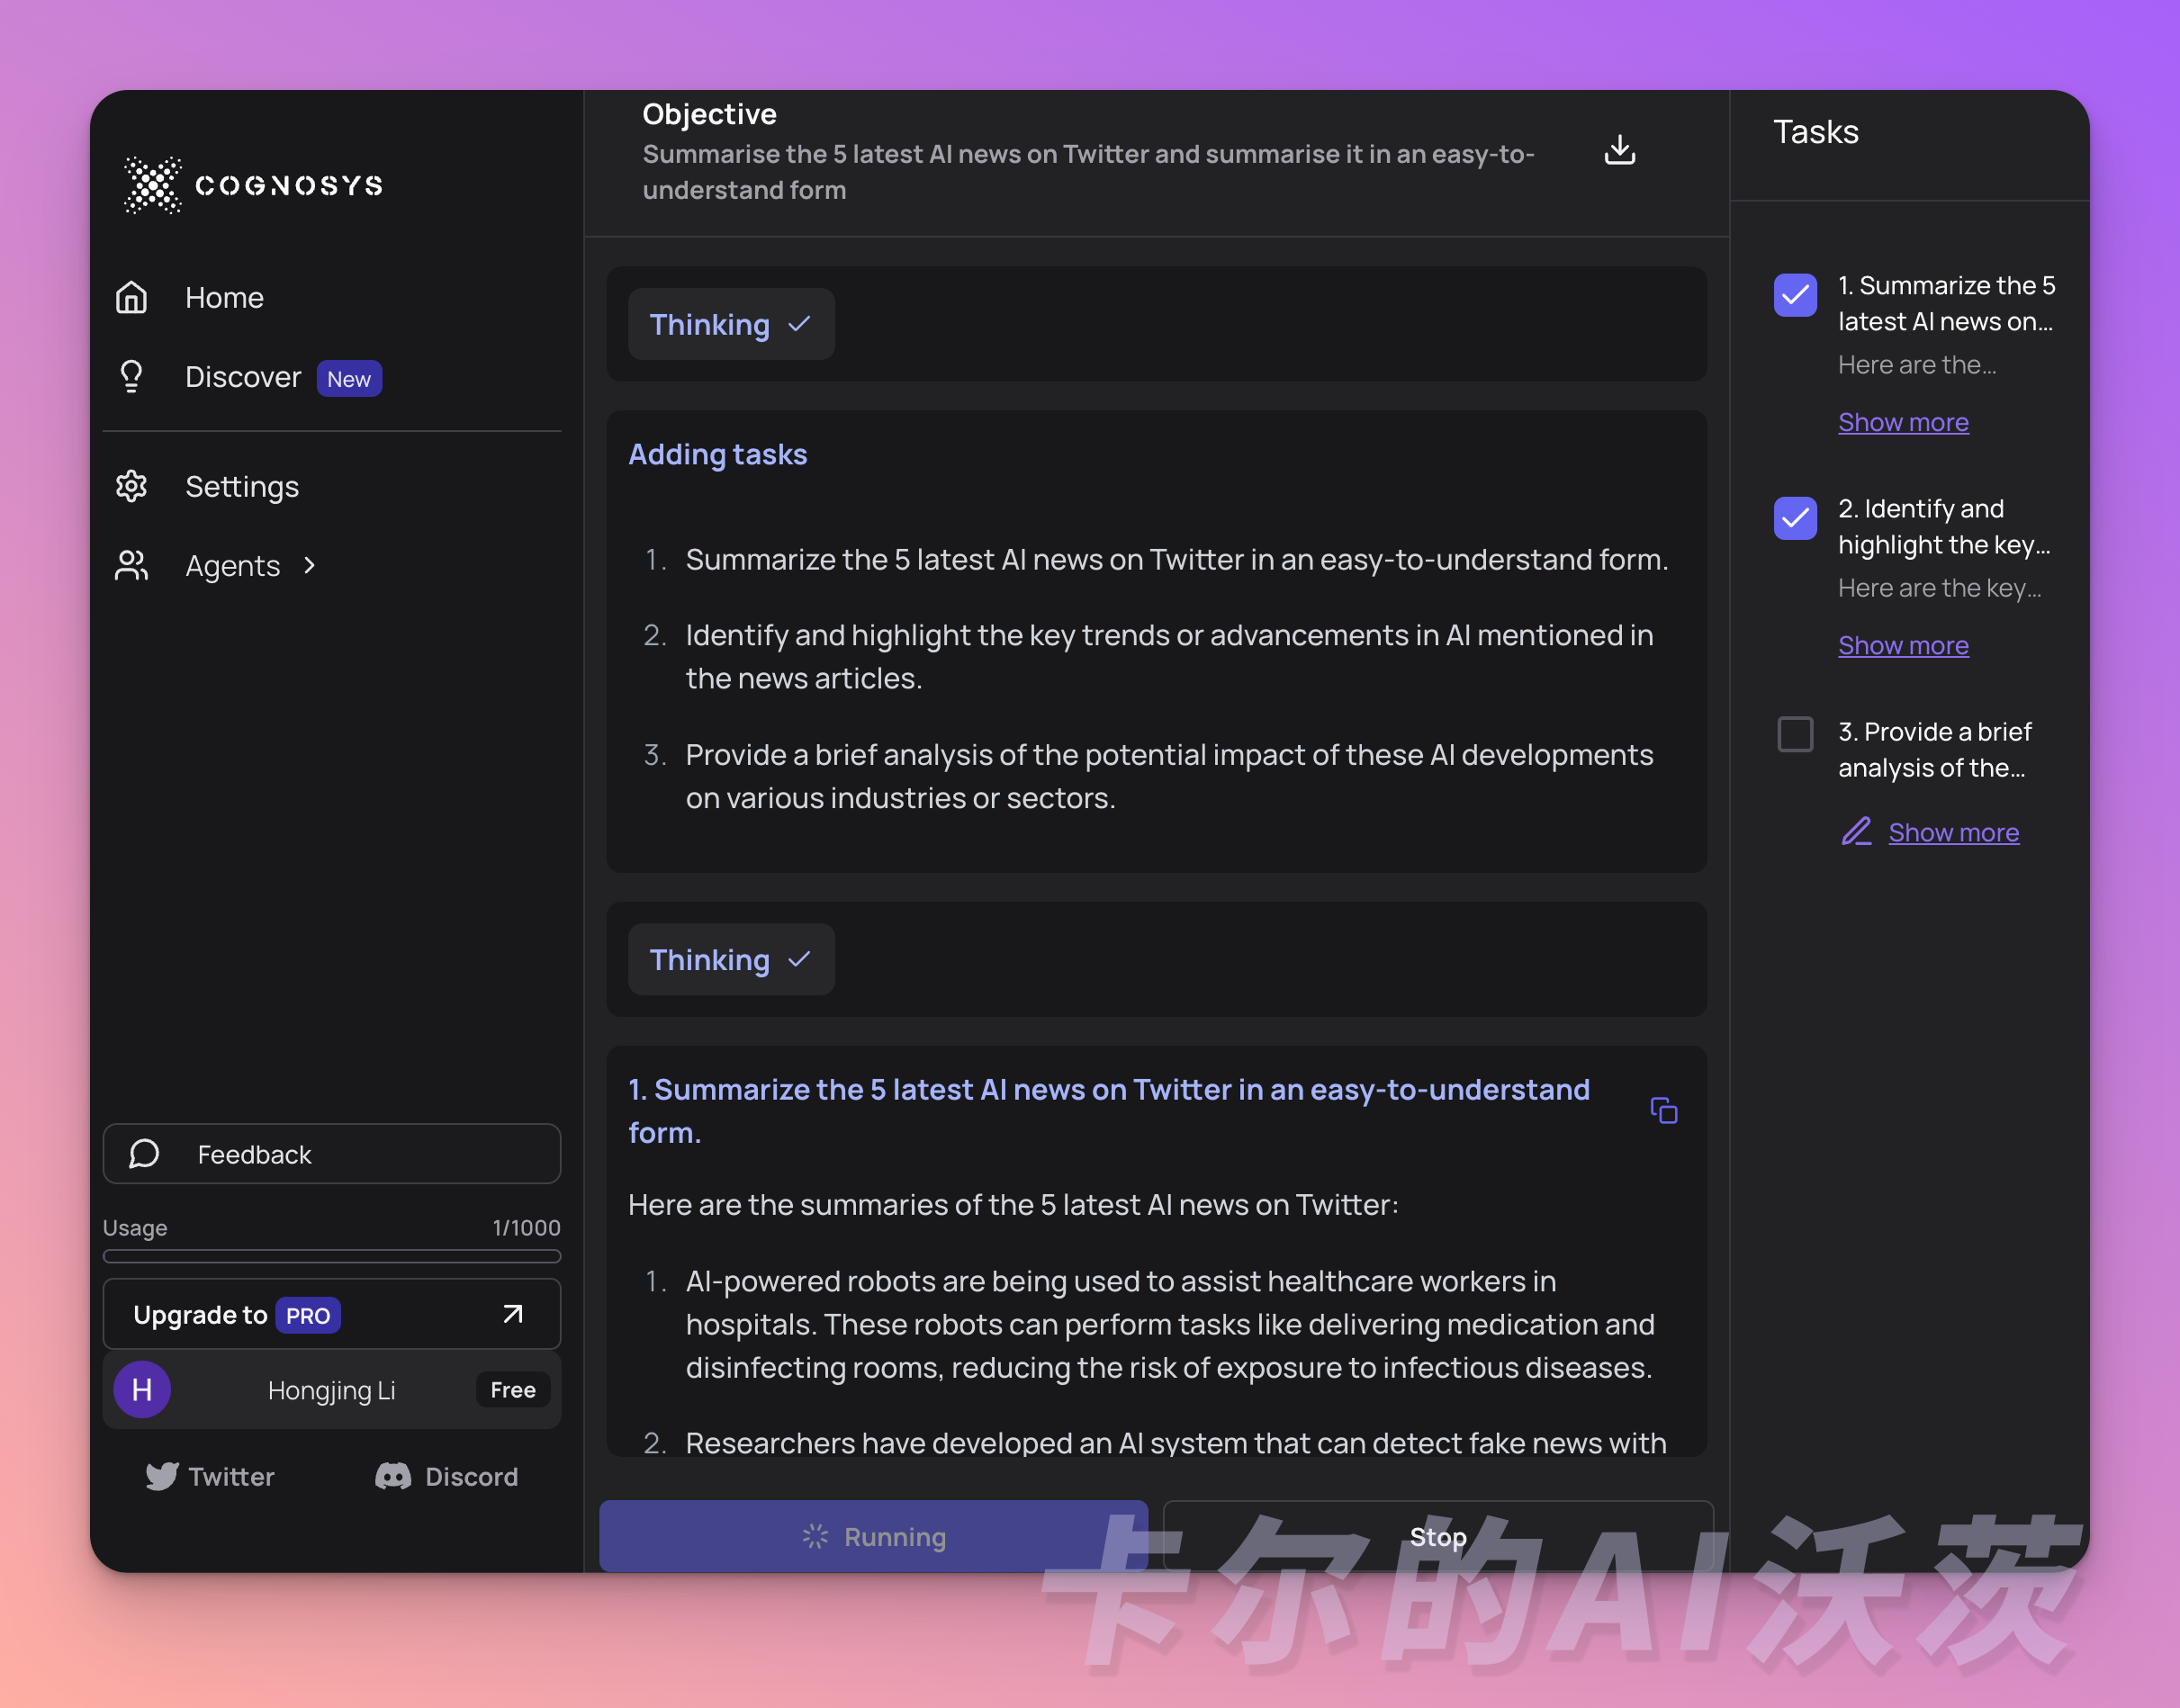Click the 1/1000 usage count
2180x1708 pixels.
tap(526, 1227)
